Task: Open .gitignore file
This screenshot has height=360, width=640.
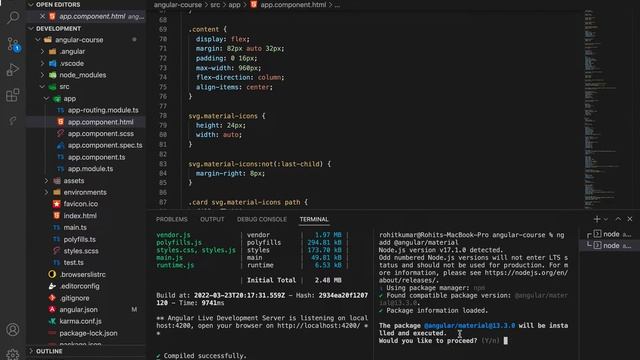Action: pyautogui.click(x=74, y=298)
